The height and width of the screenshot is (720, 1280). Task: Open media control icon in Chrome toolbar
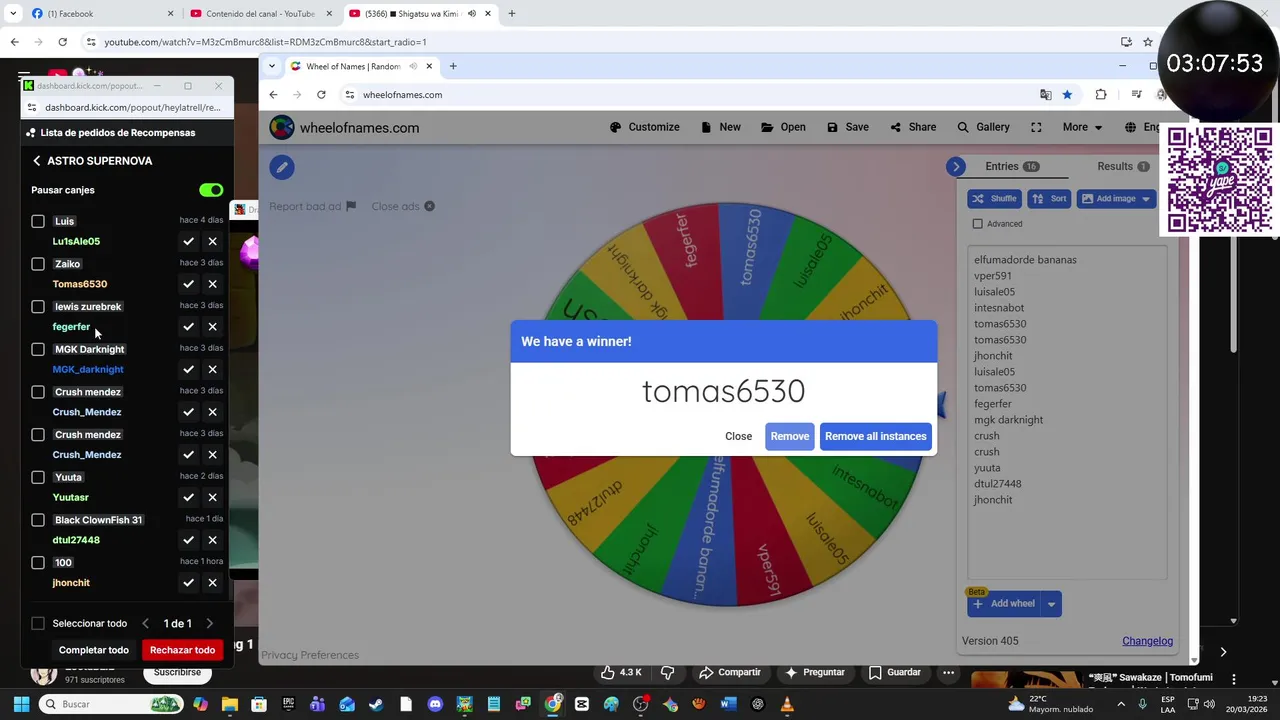[1137, 95]
